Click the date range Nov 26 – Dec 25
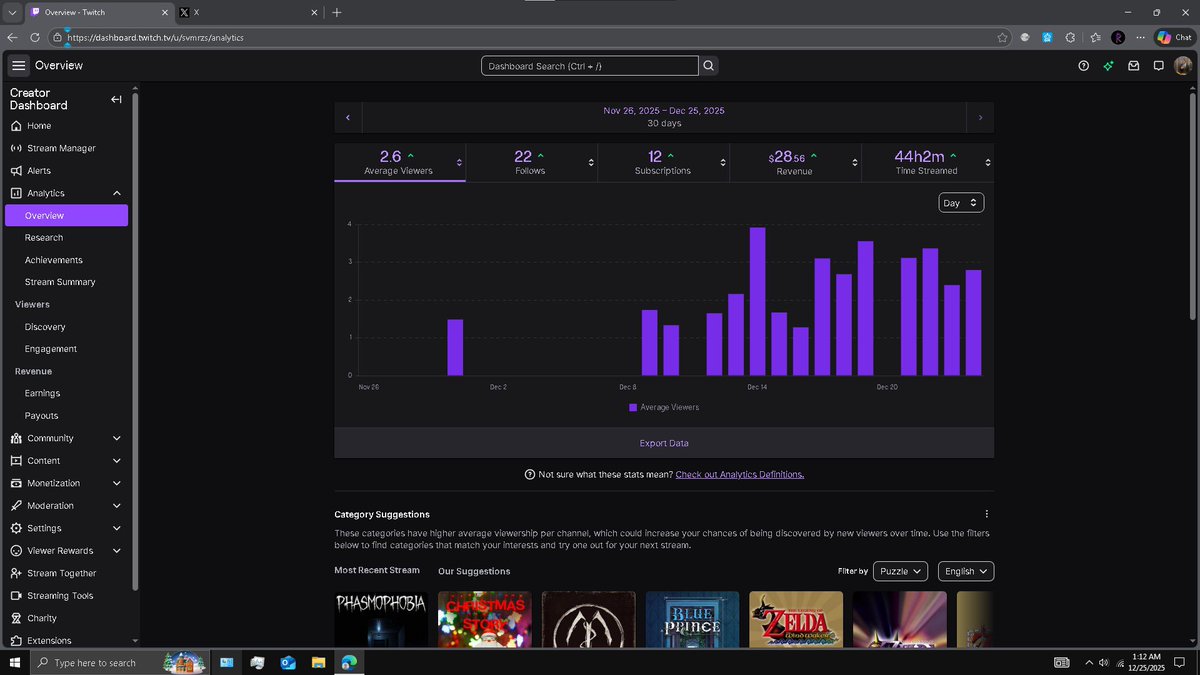 click(x=664, y=111)
